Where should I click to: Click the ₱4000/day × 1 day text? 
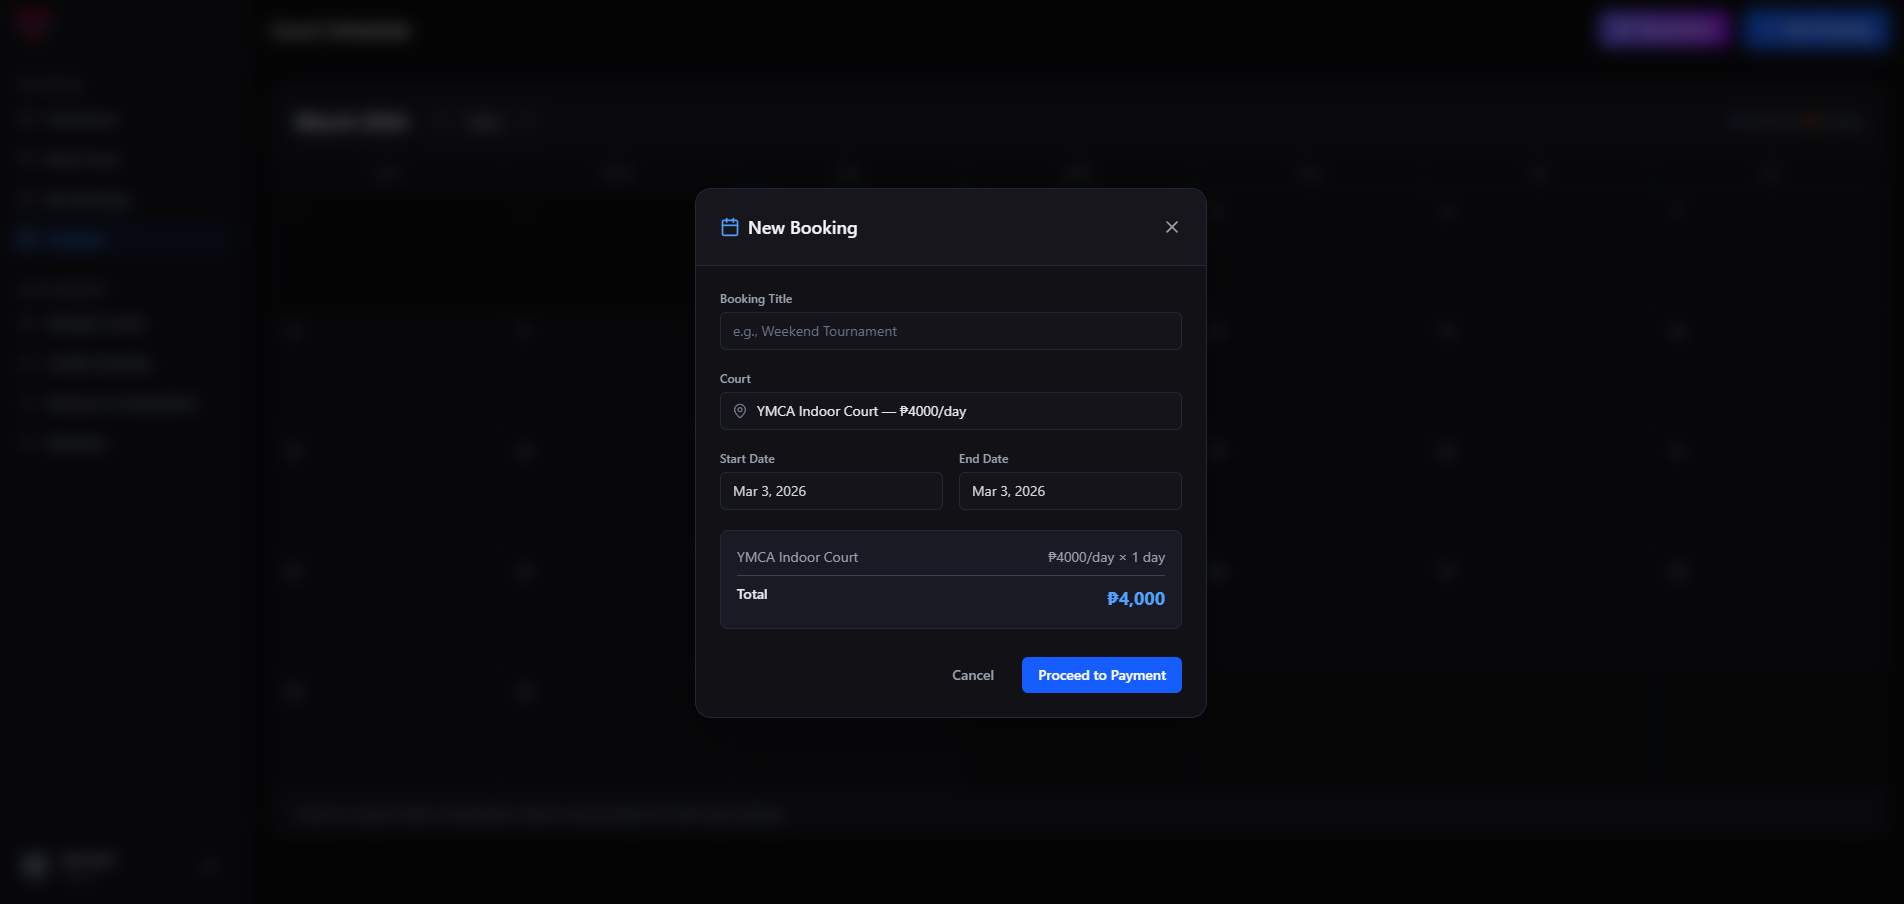click(1106, 557)
